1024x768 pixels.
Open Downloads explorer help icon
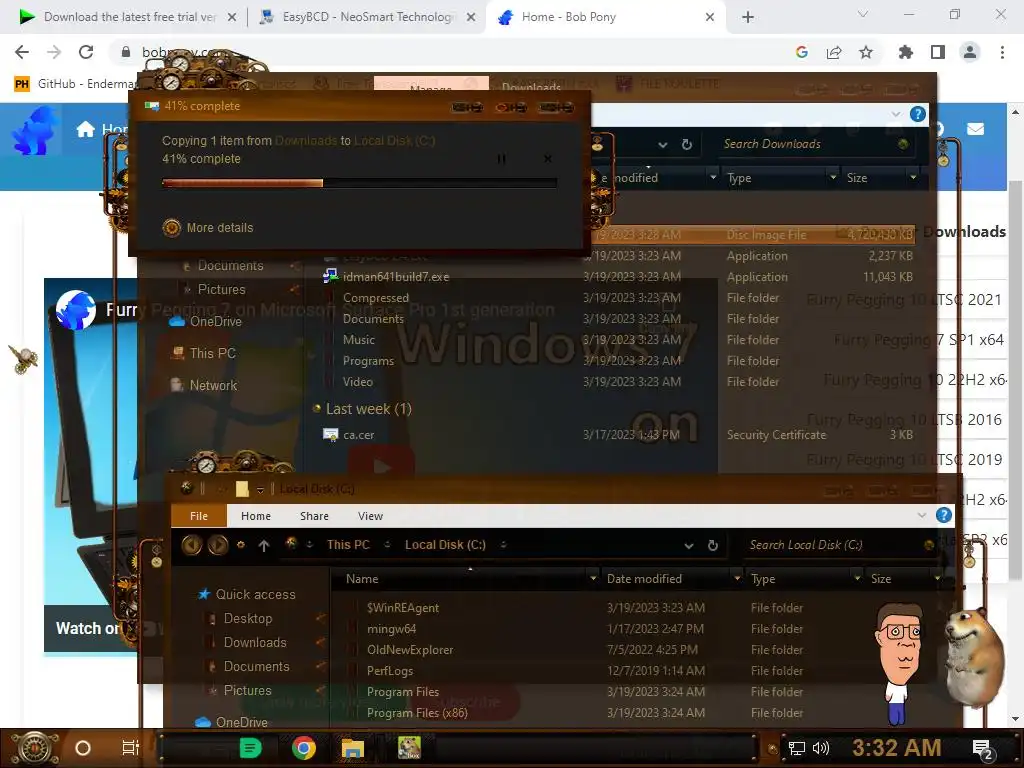pyautogui.click(x=918, y=114)
